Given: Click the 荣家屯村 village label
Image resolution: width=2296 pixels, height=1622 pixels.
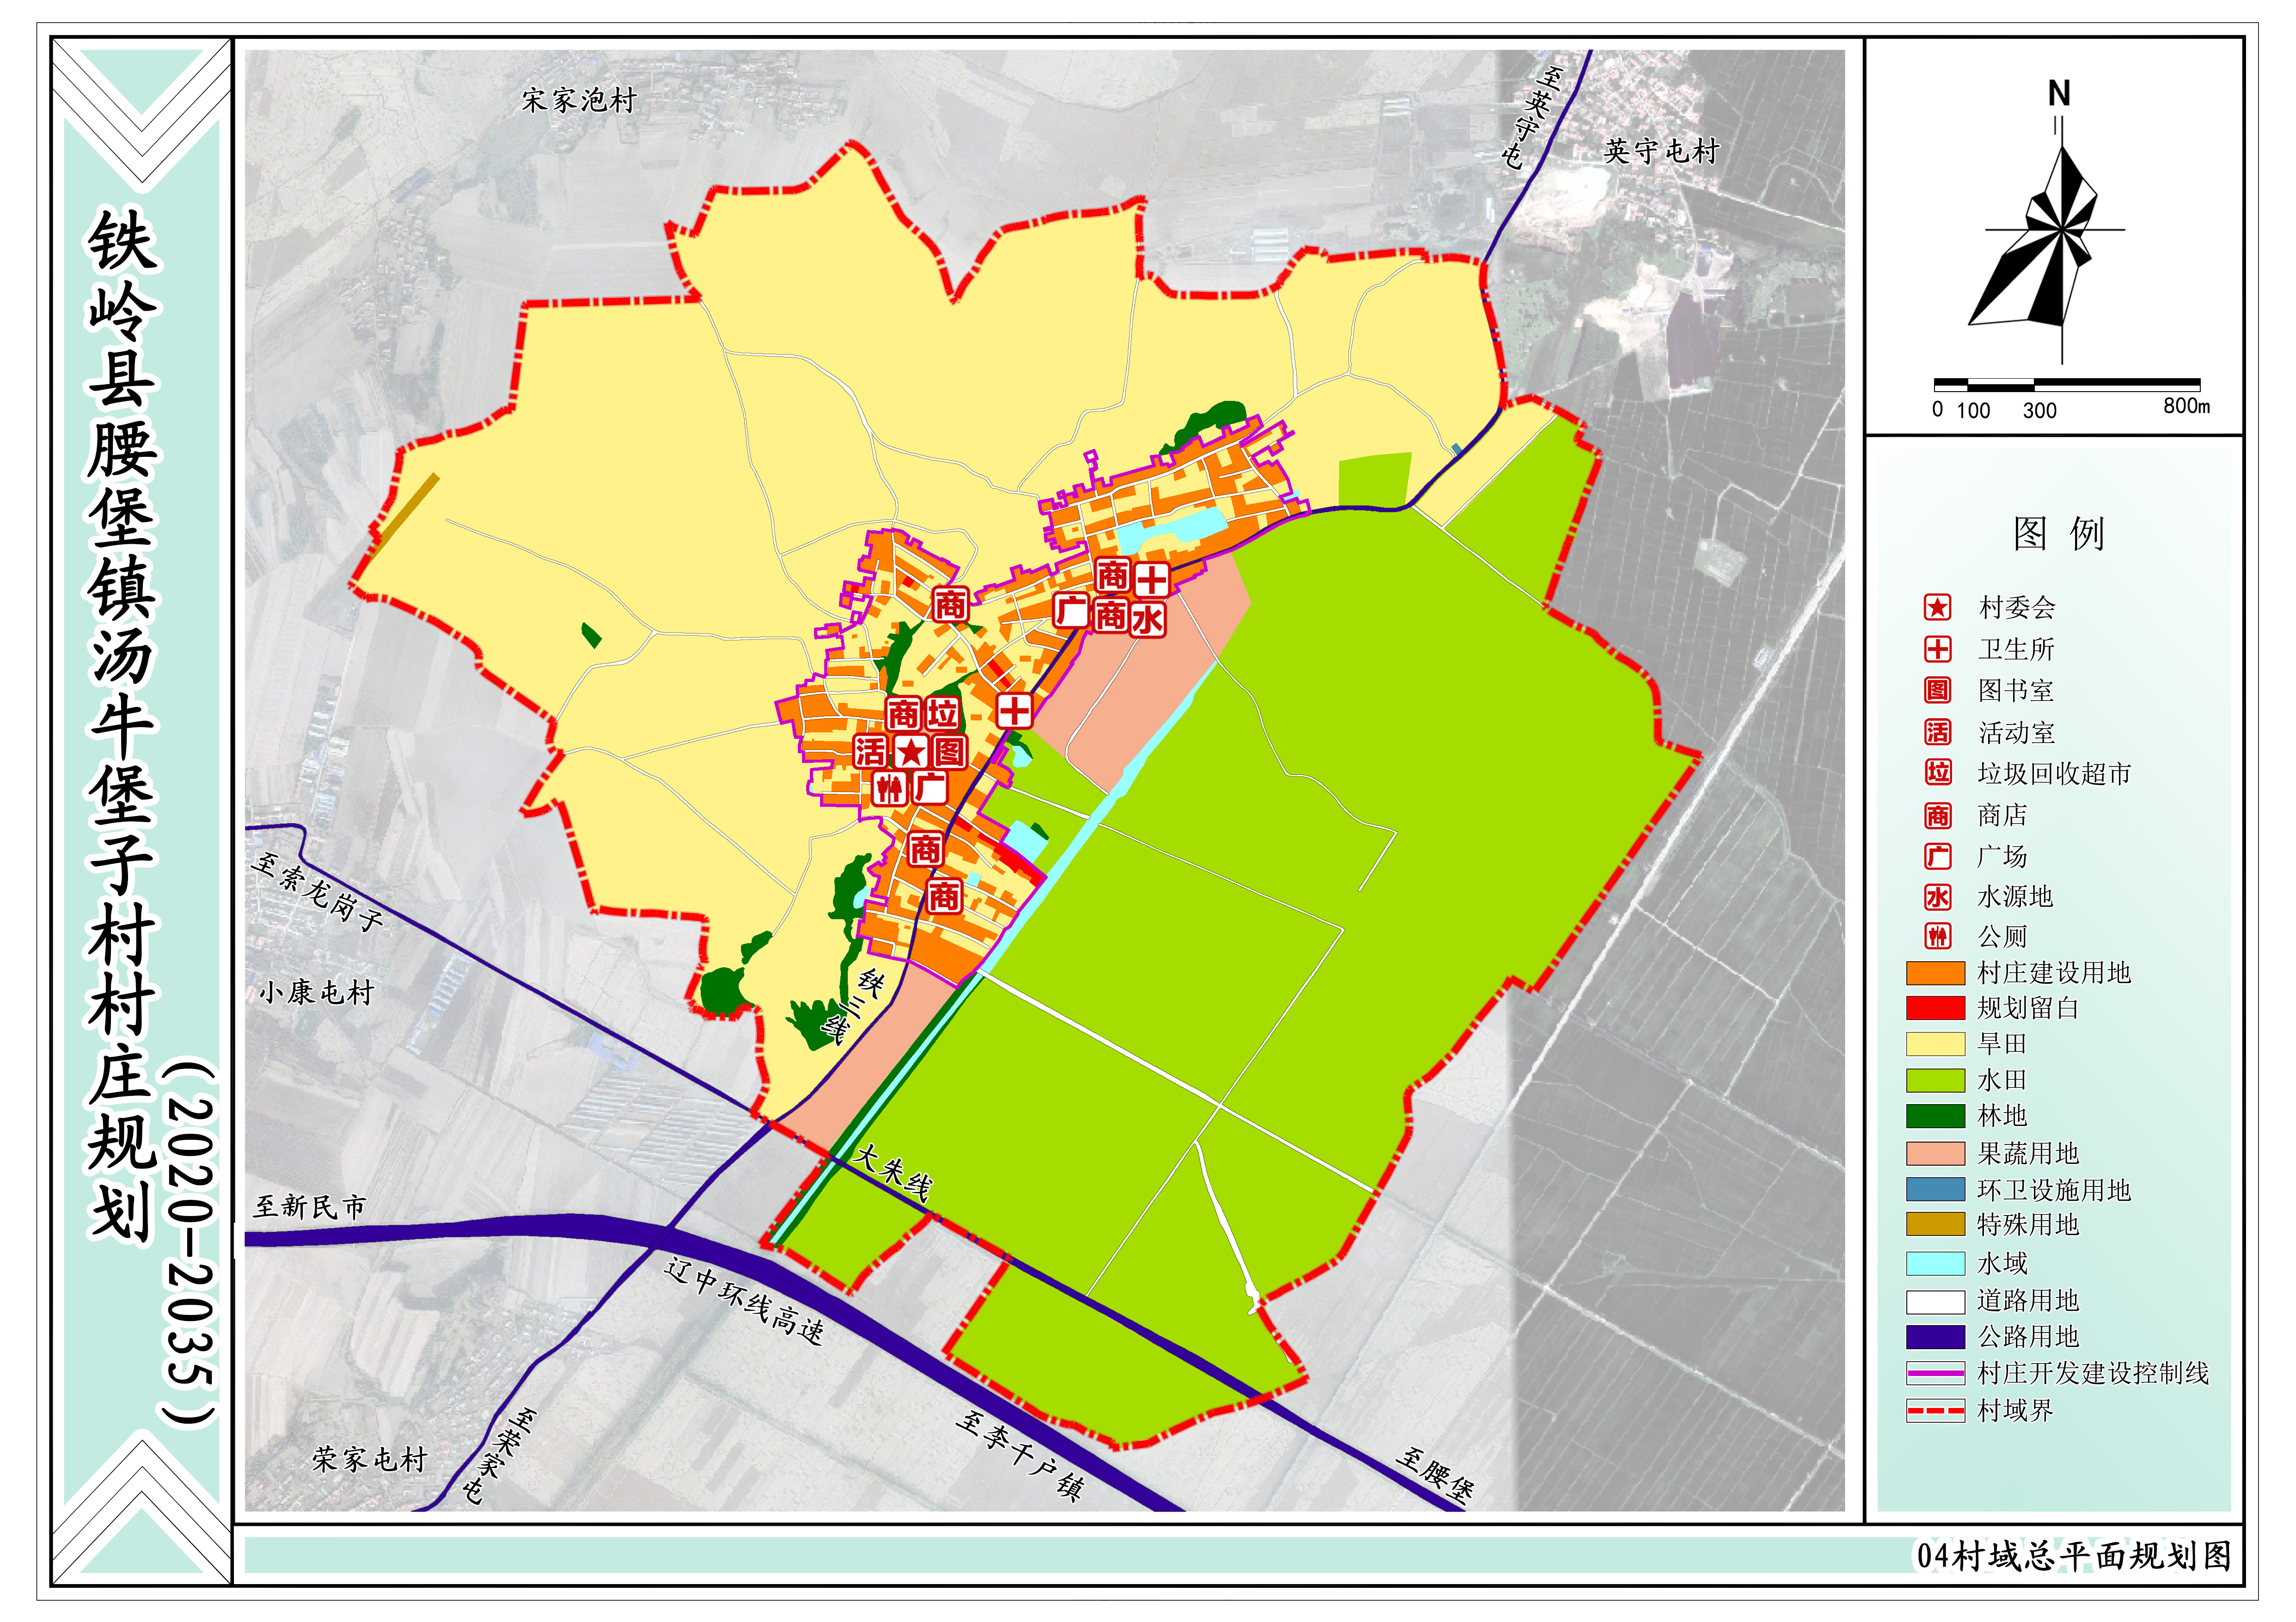Looking at the screenshot, I should pos(369,1459).
